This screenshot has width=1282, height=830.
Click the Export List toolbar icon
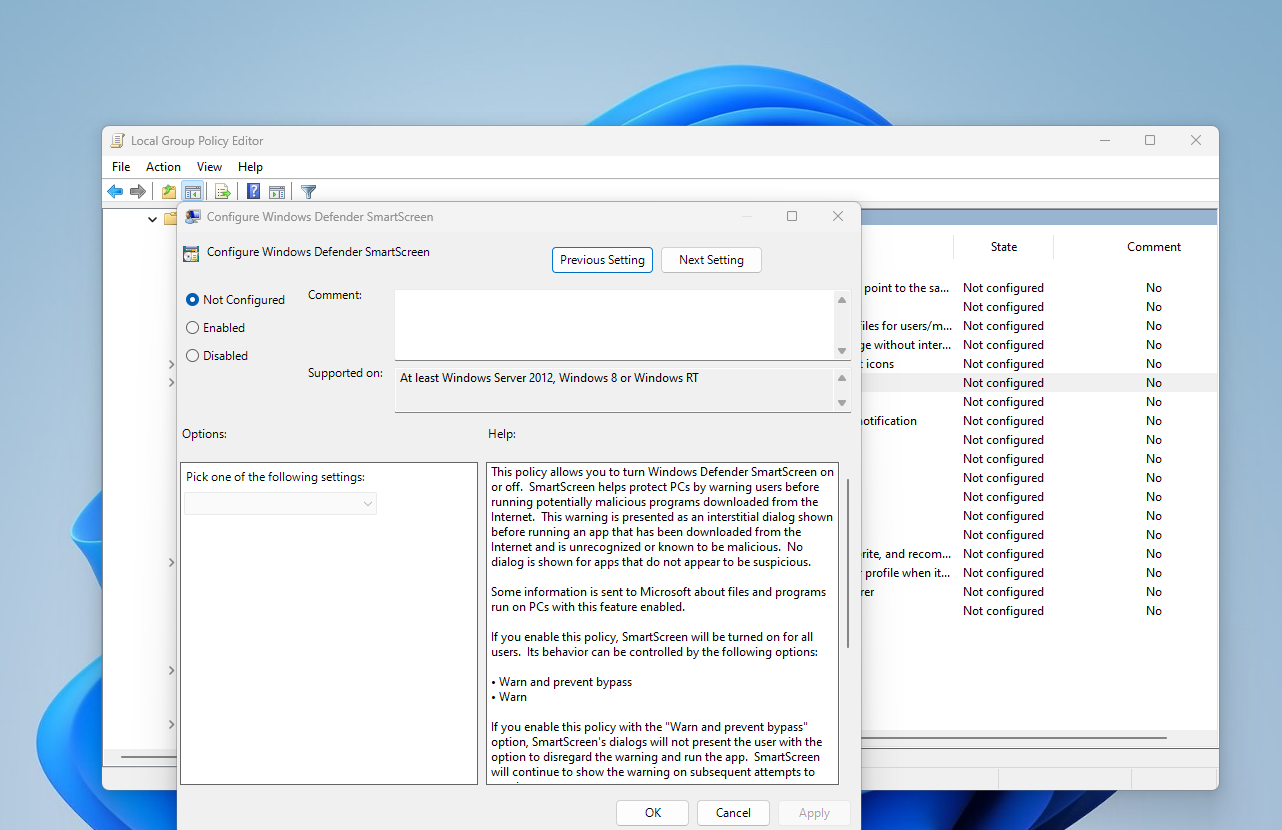coord(223,191)
